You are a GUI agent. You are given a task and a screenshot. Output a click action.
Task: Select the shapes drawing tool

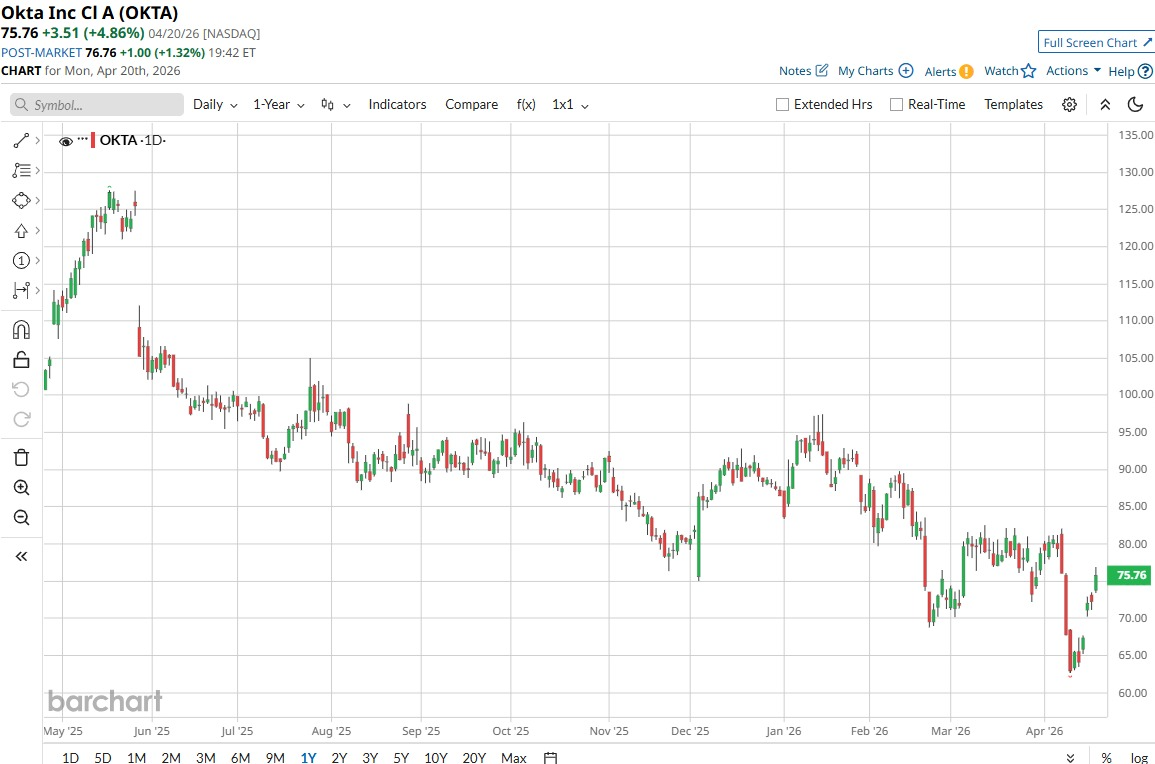click(x=21, y=200)
